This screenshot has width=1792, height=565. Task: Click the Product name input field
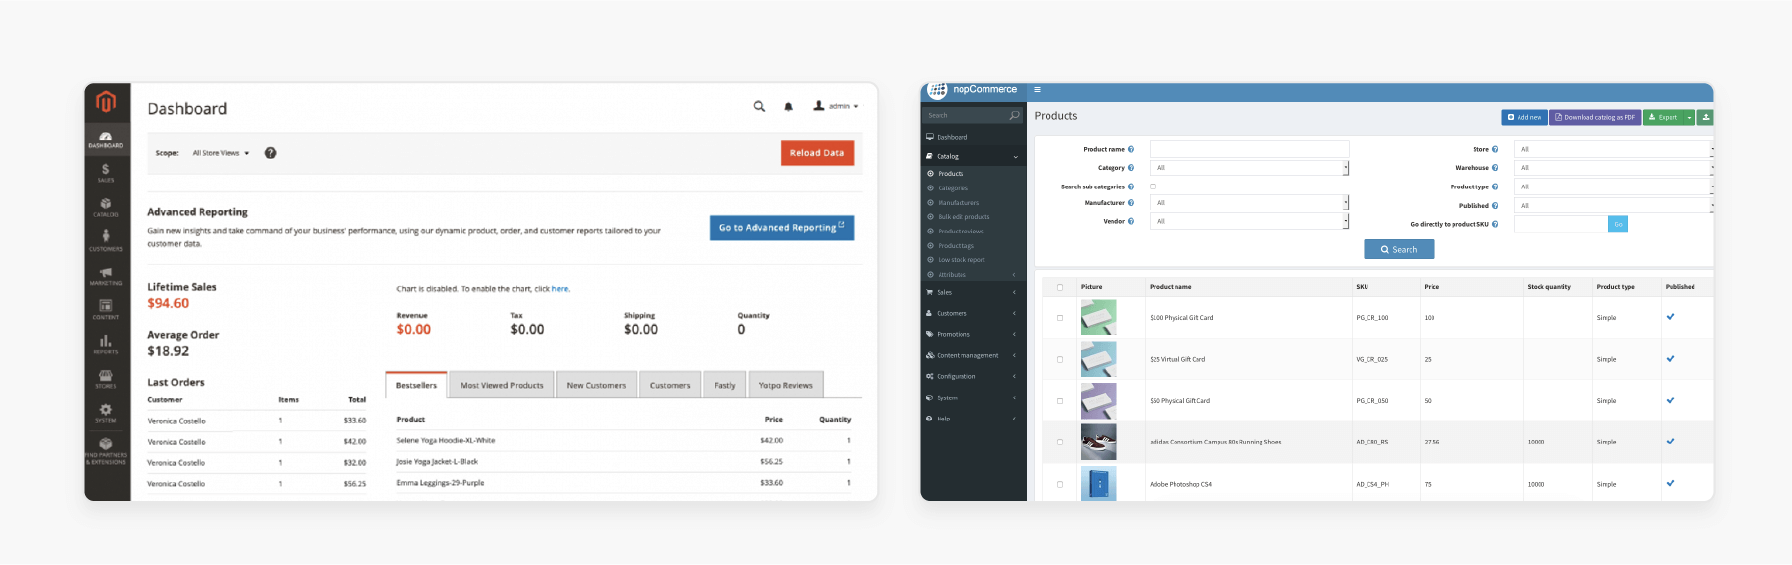point(1249,149)
